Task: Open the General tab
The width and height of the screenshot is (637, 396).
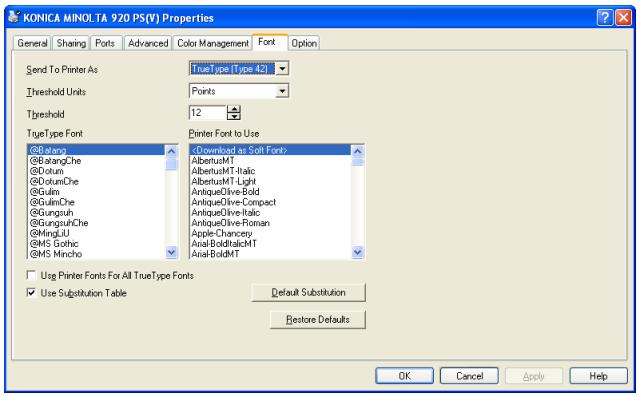Action: [x=32, y=43]
